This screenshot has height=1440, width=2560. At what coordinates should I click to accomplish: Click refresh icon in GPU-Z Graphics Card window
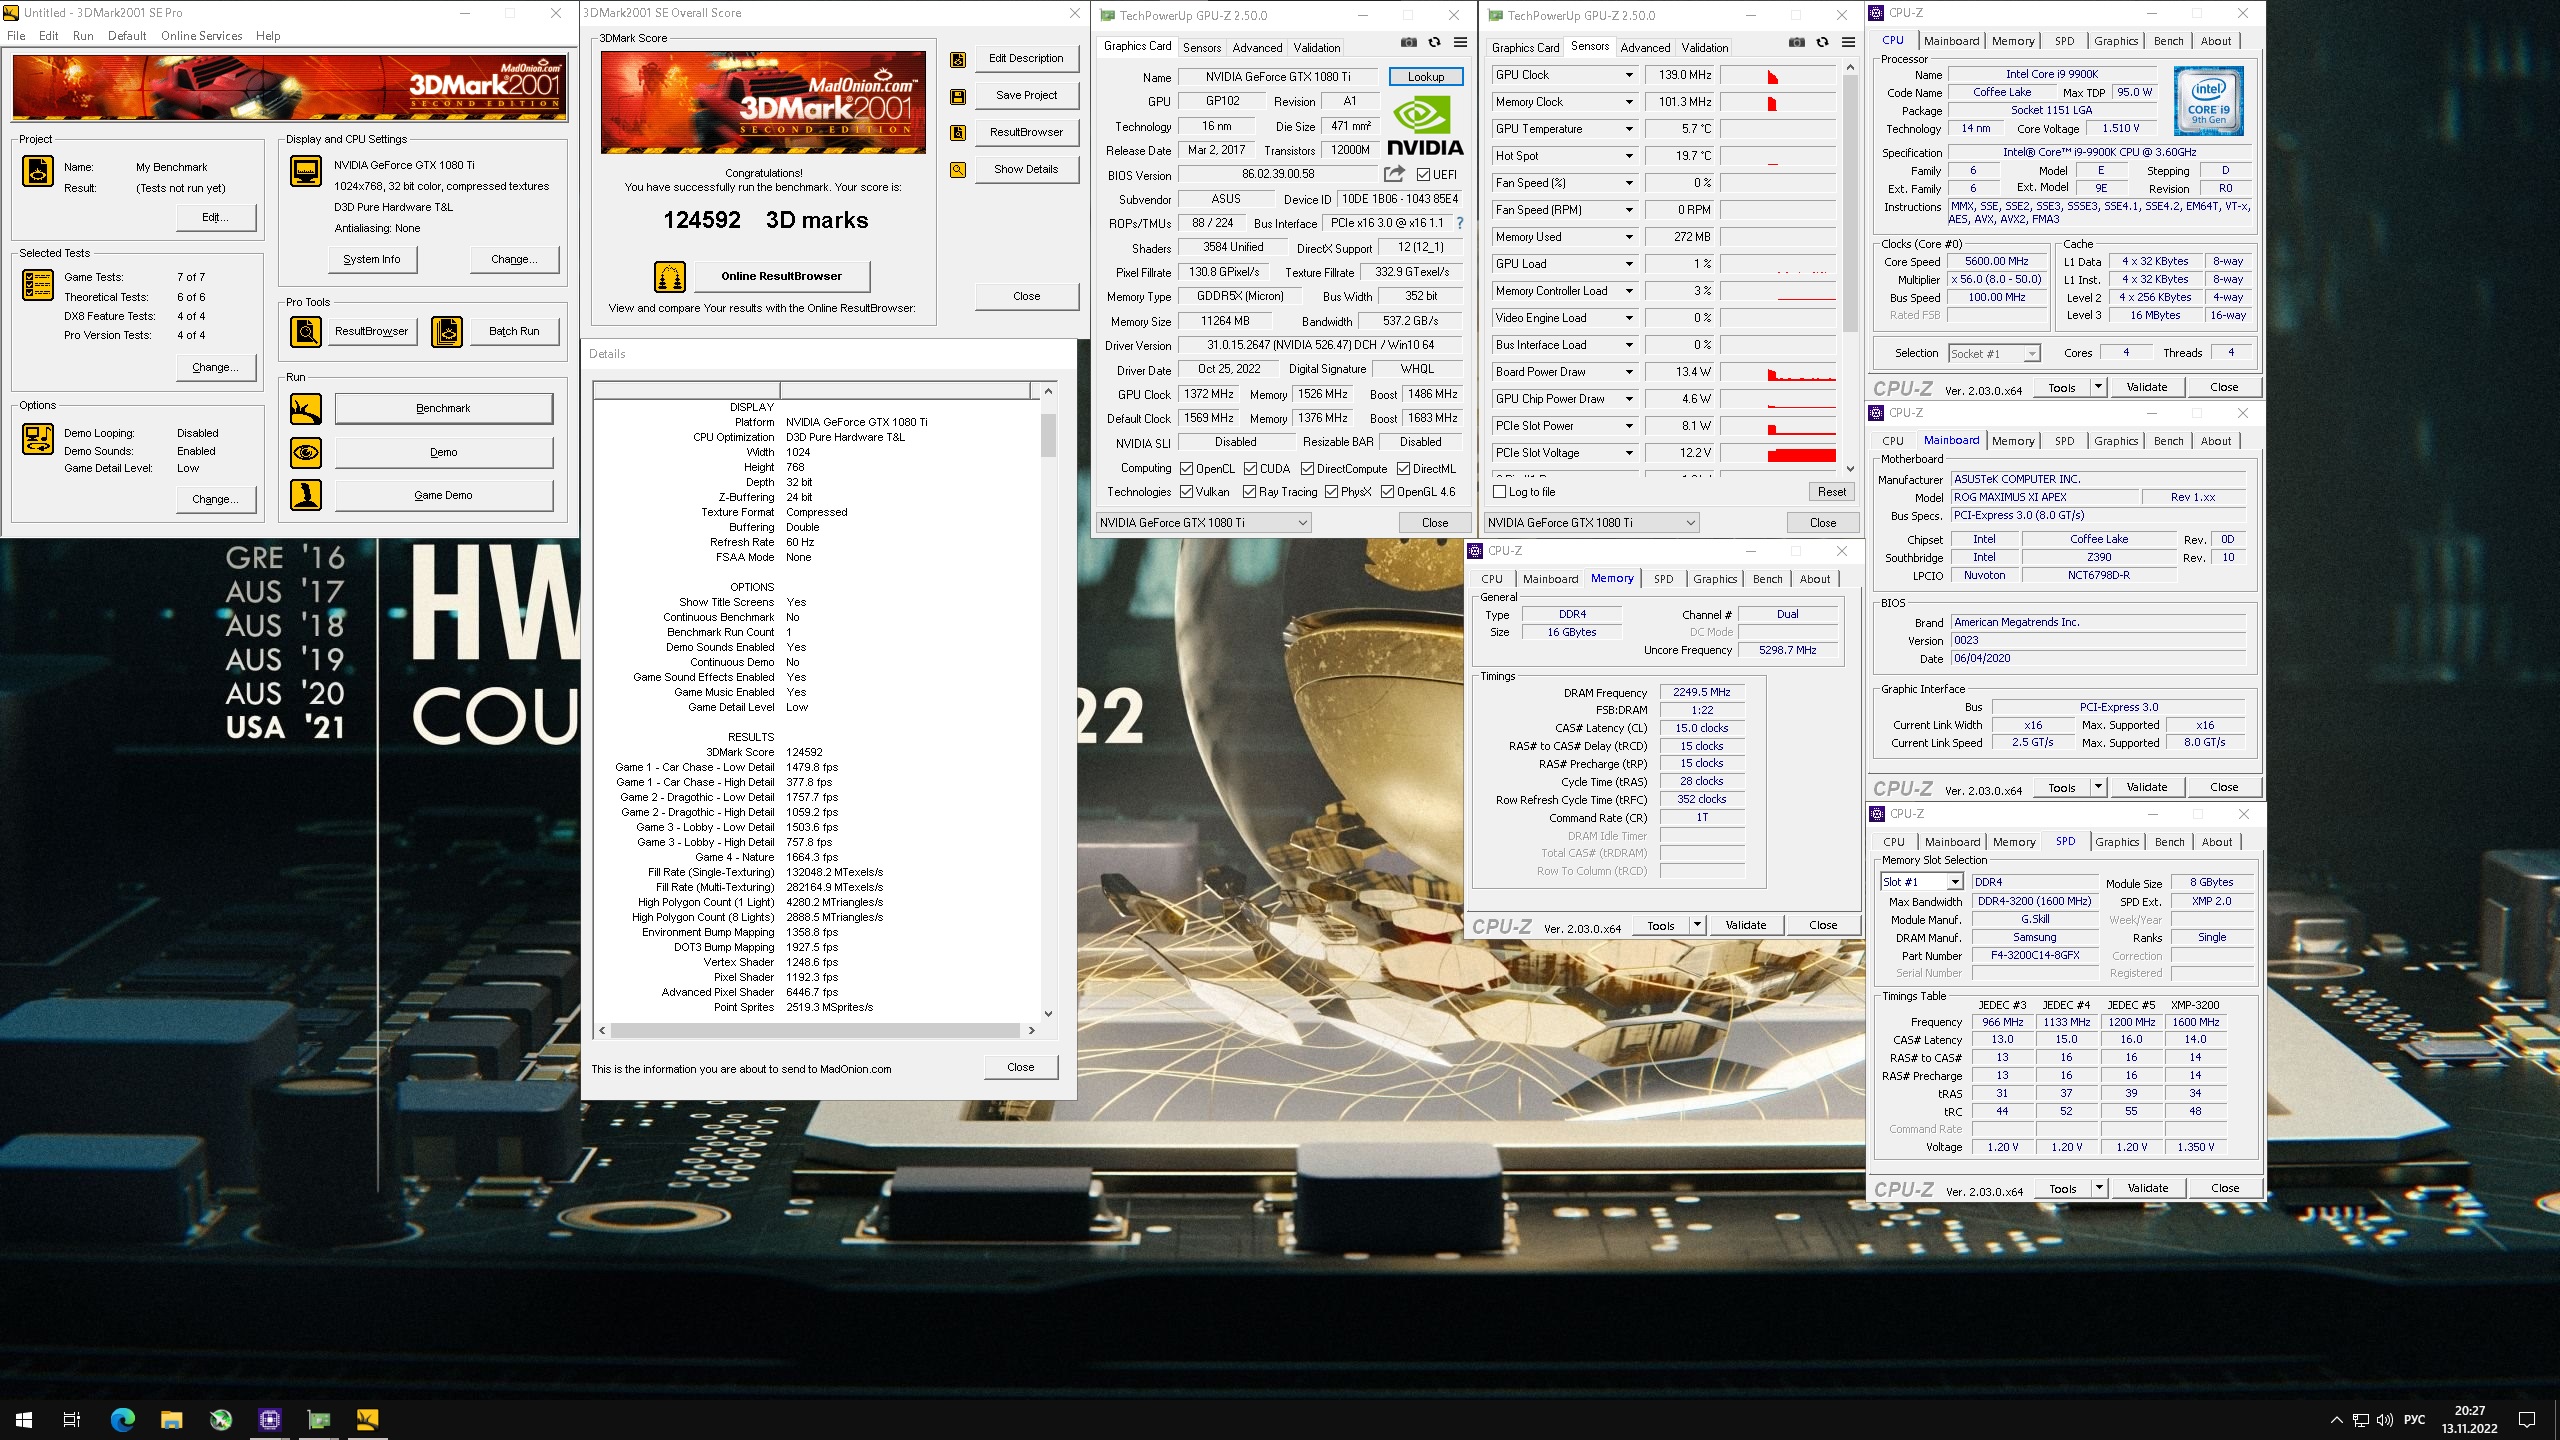[1434, 43]
